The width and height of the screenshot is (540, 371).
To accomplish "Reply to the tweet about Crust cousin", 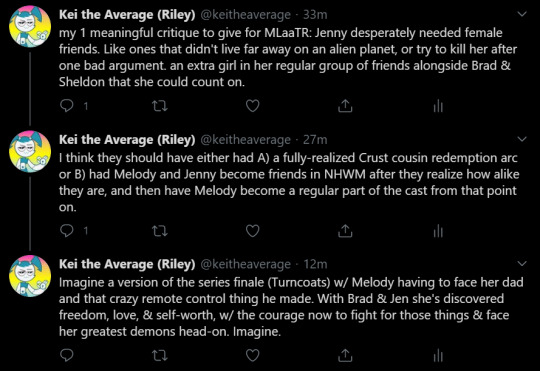I will [66, 230].
